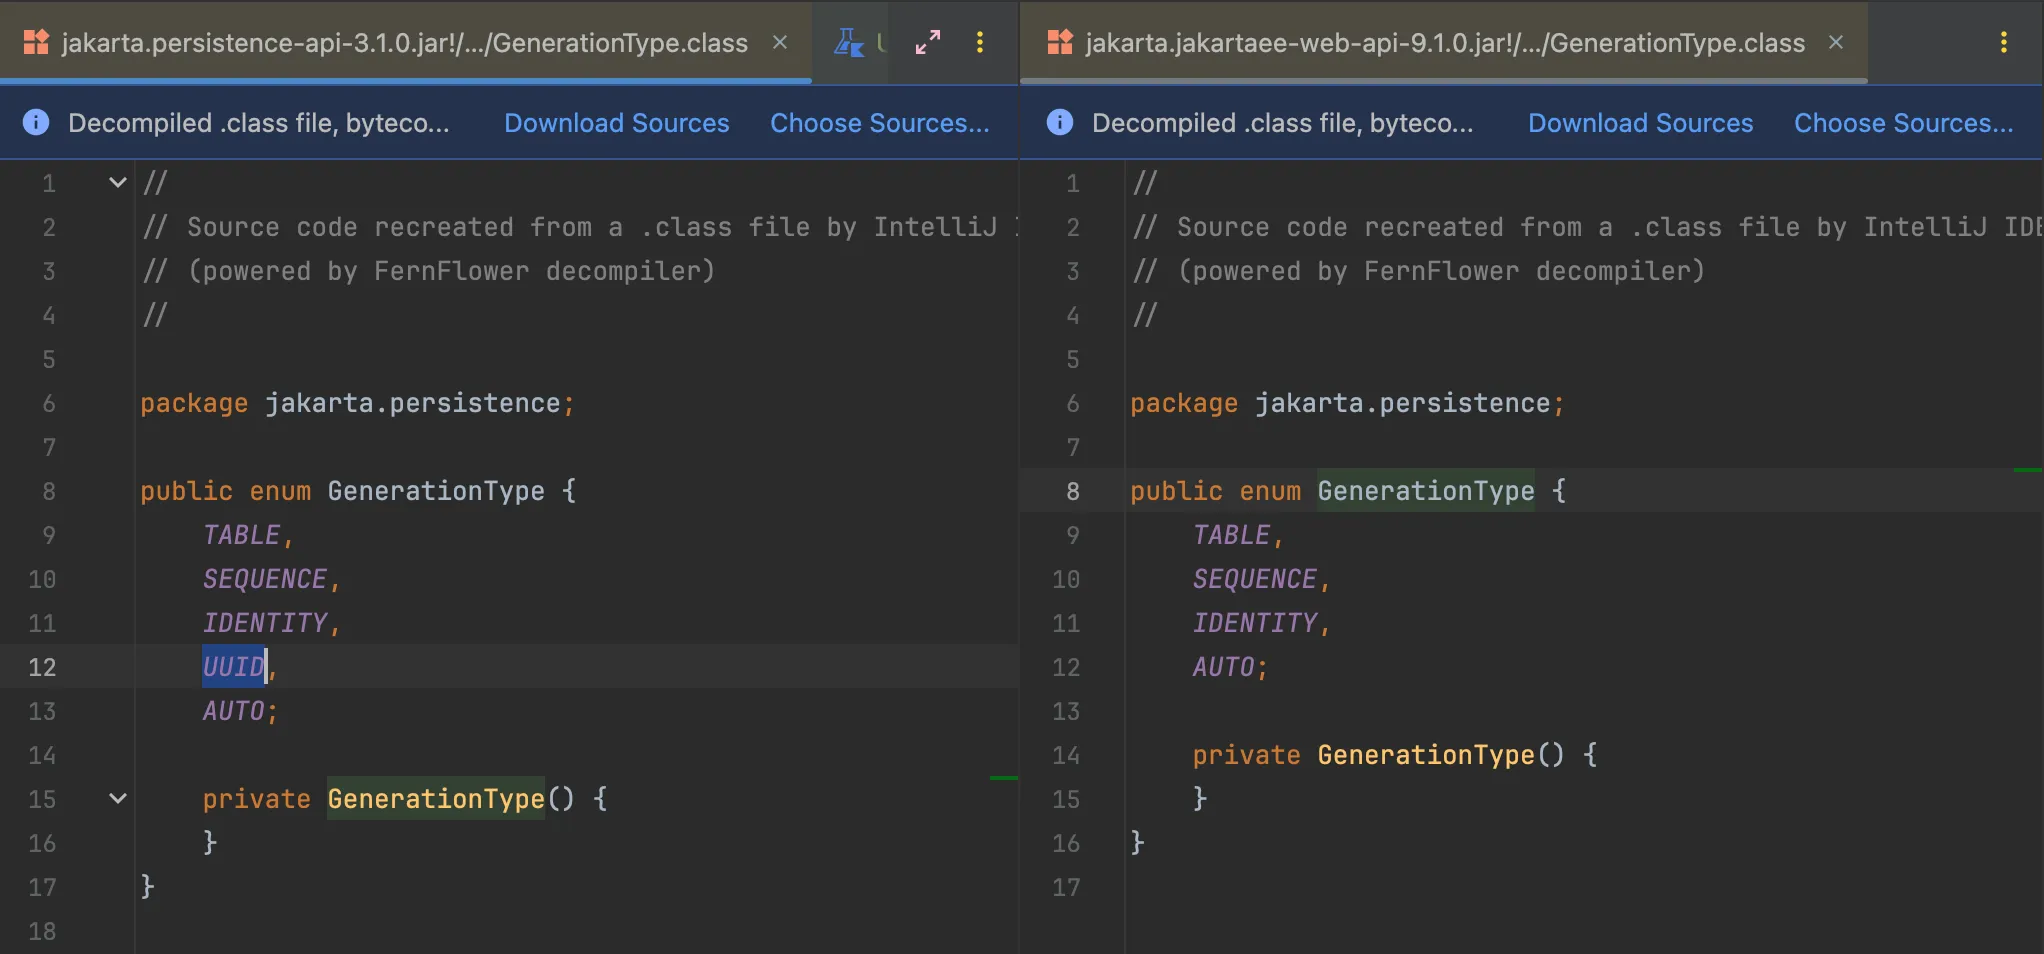
Task: Close the jakarta.jakartaee-web-api-9.1.0 tab
Action: [x=1836, y=42]
